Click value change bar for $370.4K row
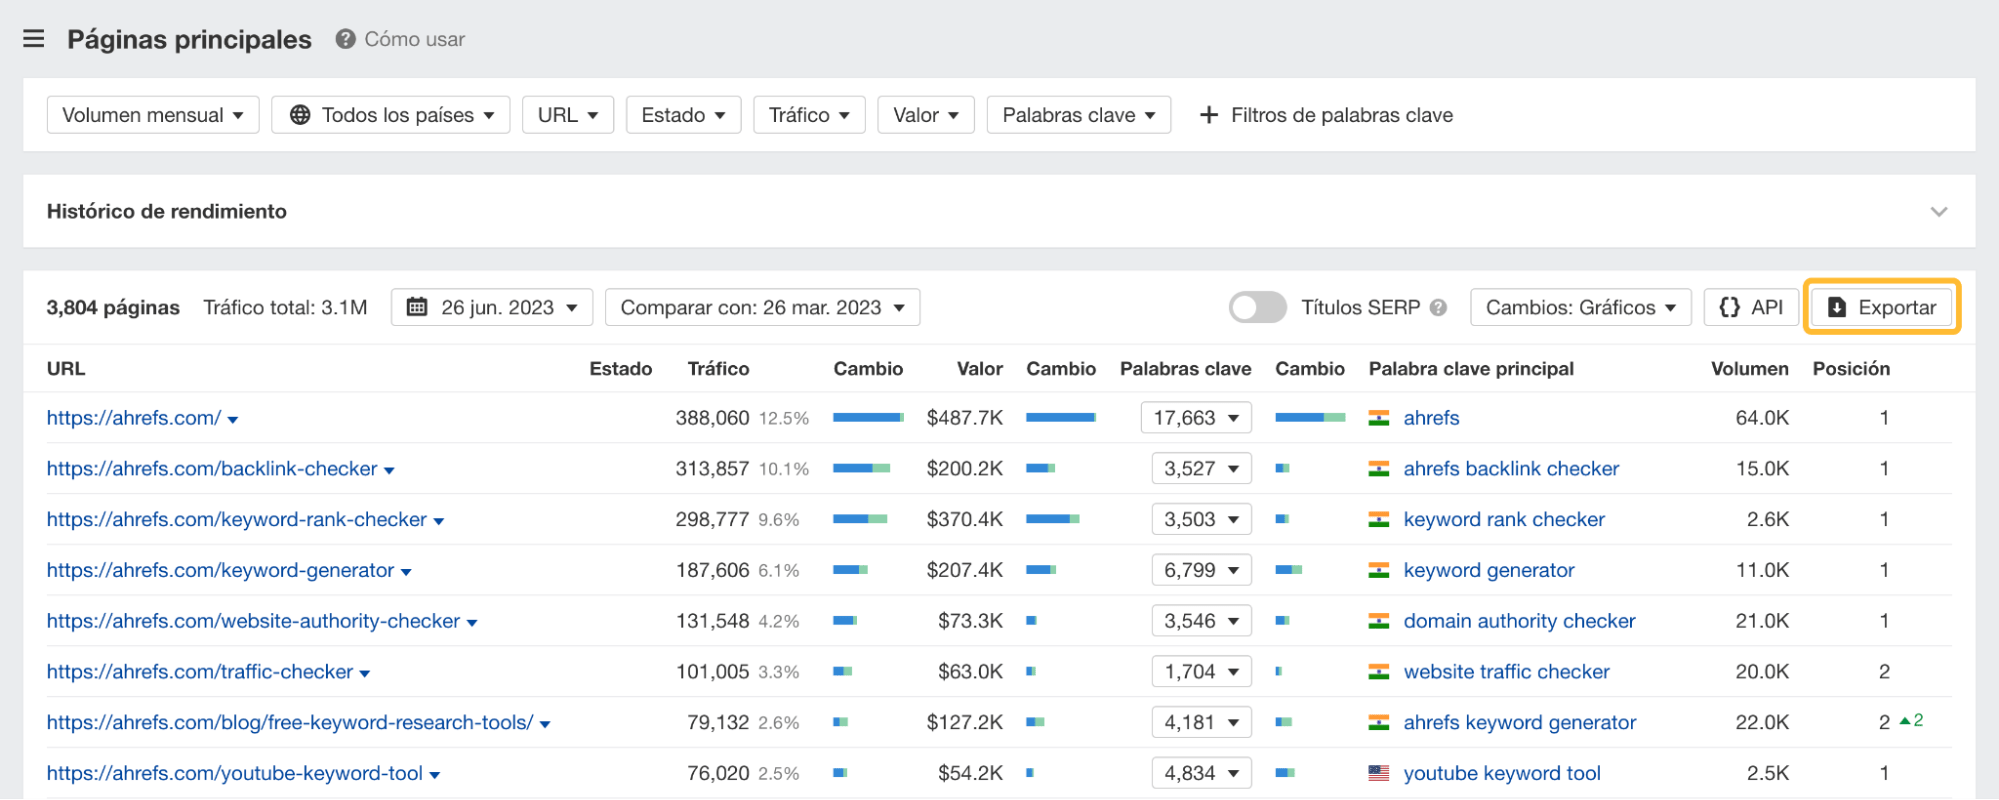This screenshot has width=1999, height=800. coord(1053,519)
